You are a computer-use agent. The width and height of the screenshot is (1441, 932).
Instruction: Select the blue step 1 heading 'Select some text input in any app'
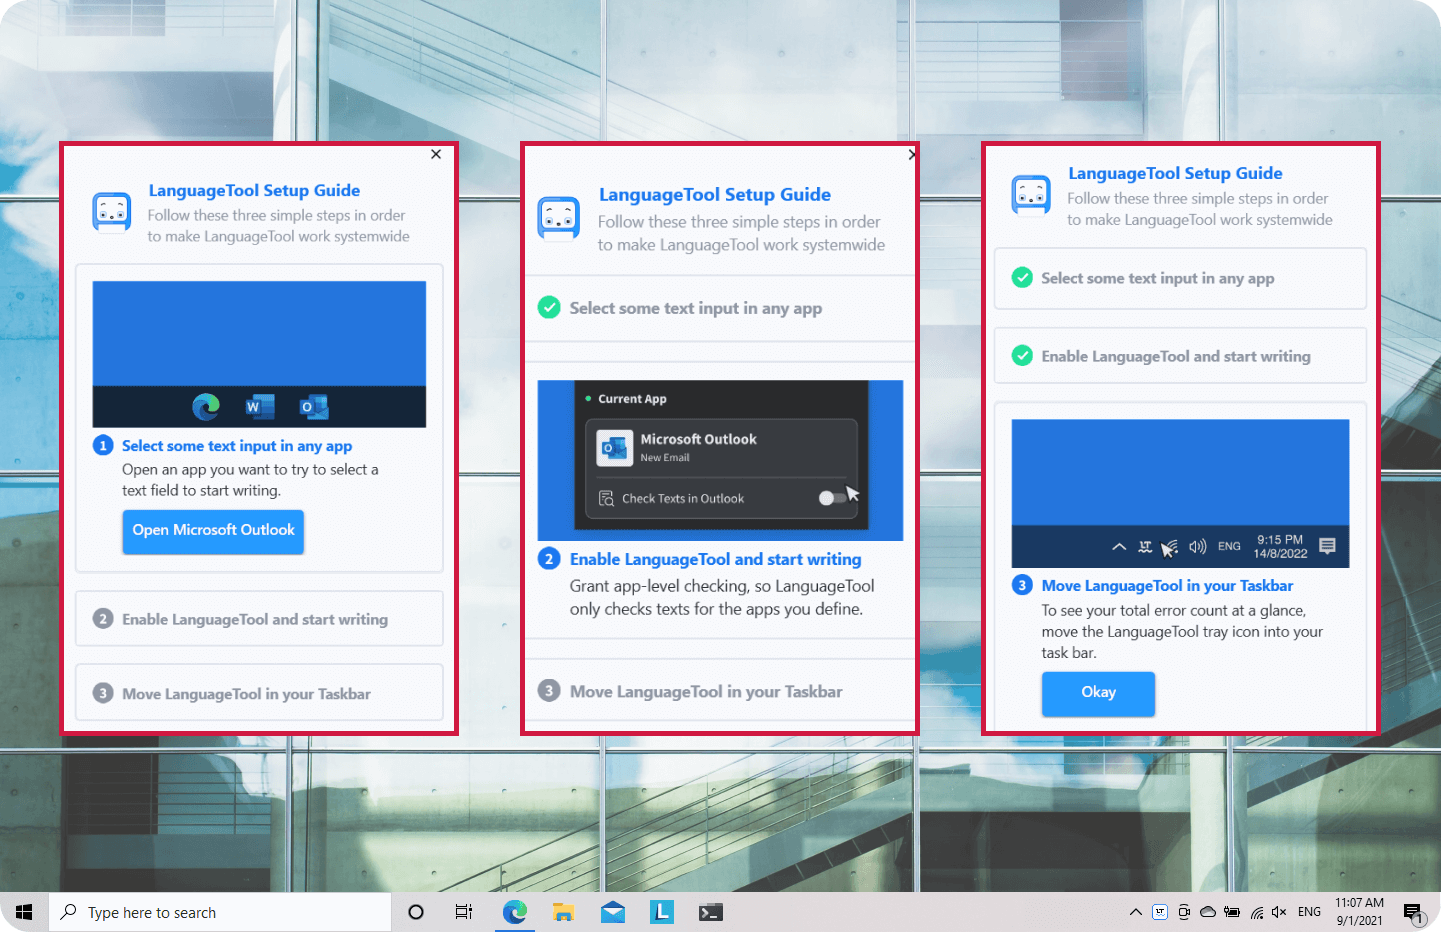237,446
